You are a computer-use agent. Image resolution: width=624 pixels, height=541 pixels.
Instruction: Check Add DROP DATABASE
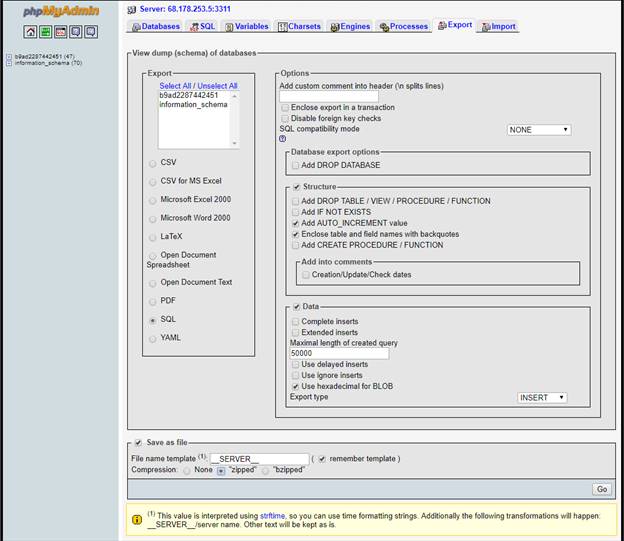point(295,165)
